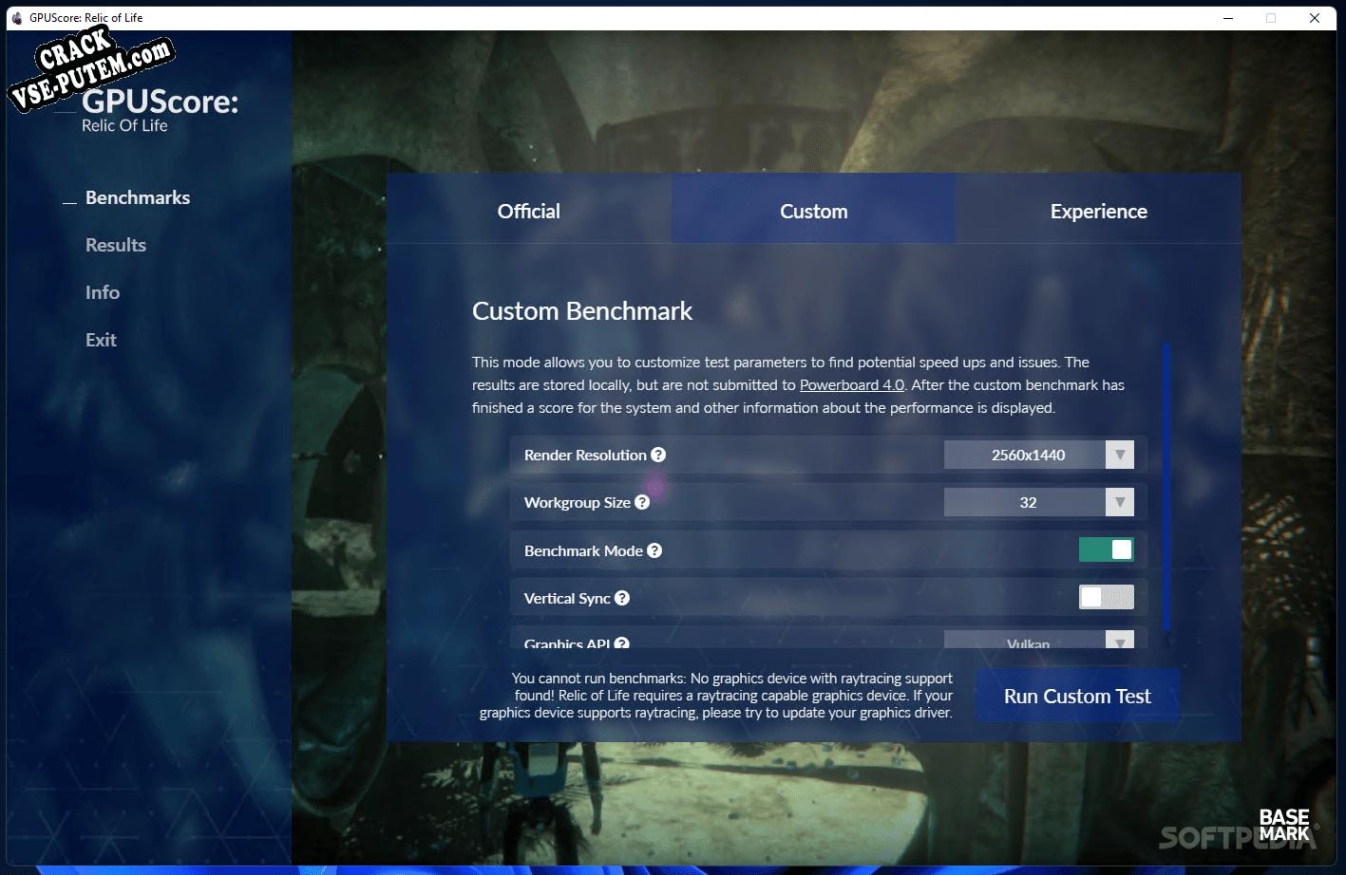This screenshot has width=1346, height=875.
Task: Disable the Benchmark Mode toggle
Action: pyautogui.click(x=1106, y=550)
